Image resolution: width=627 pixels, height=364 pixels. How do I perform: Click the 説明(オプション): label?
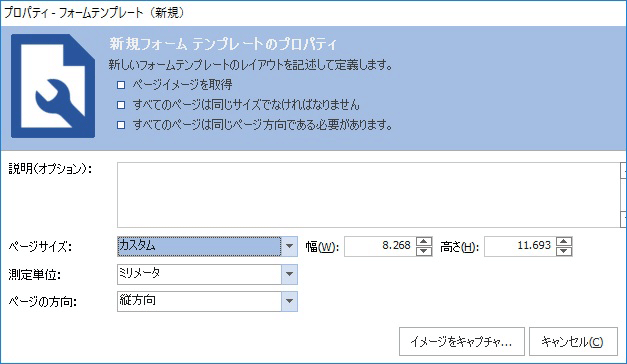pyautogui.click(x=50, y=169)
